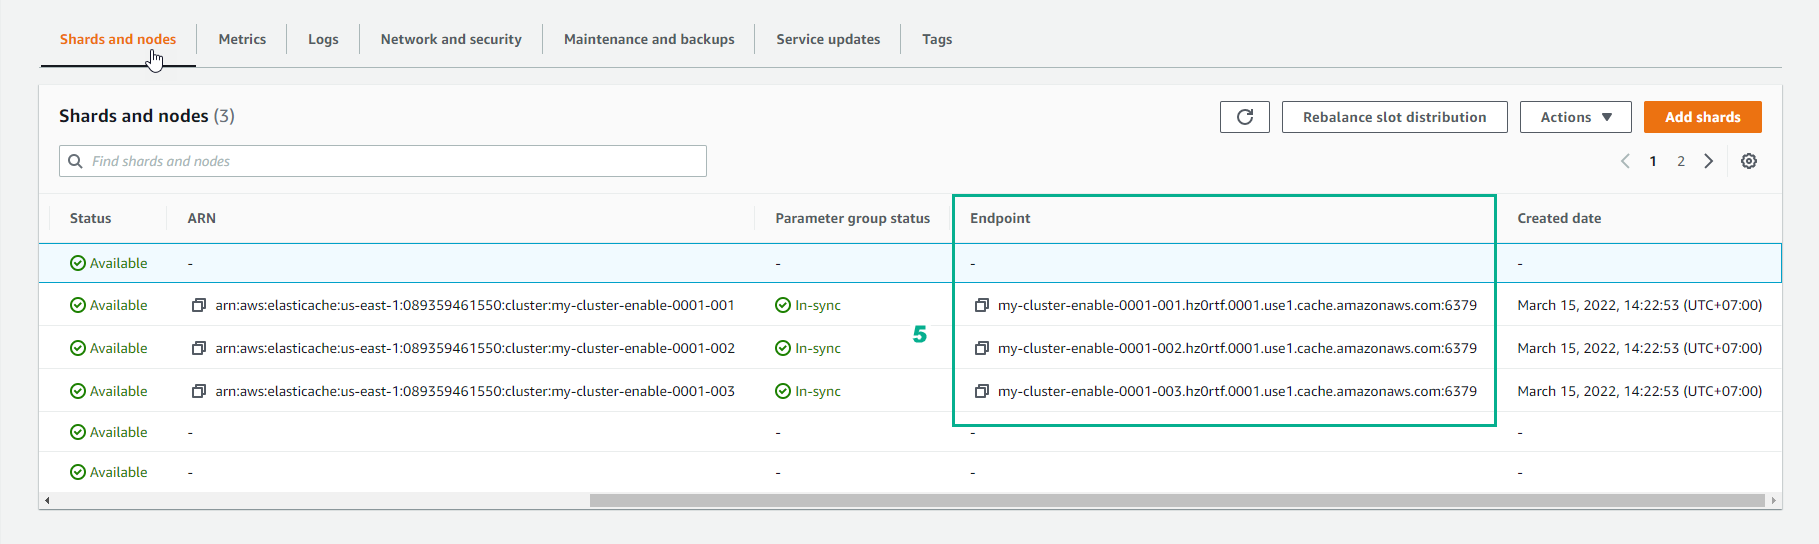
Task: Click Available status of node 0001-002 row
Action: [x=109, y=348]
